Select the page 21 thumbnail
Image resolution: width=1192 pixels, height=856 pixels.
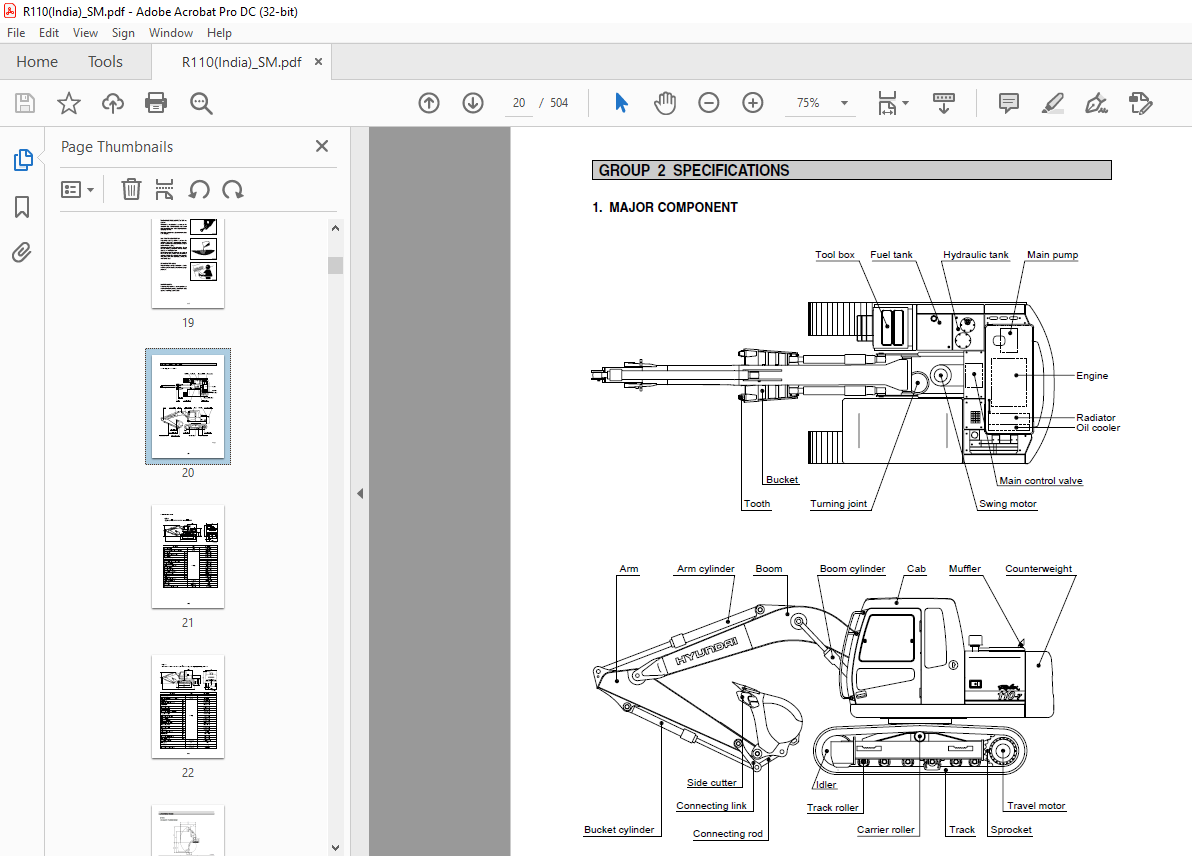(x=188, y=556)
